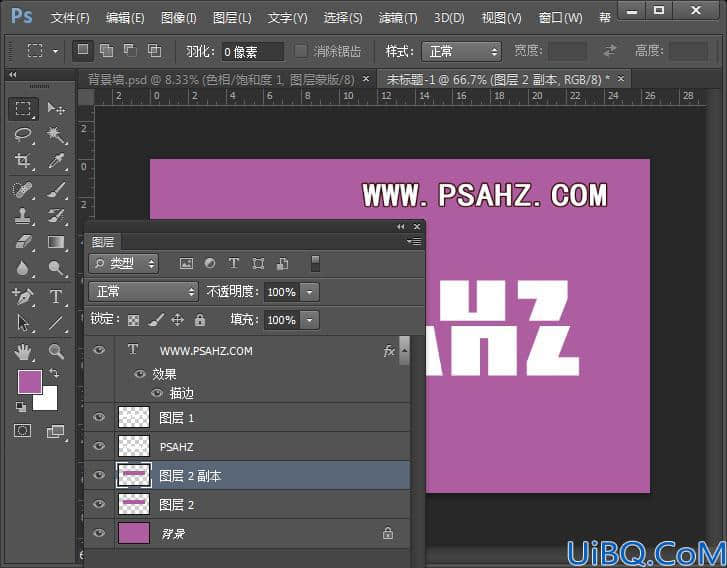
Task: Filter layers by pixel layer icon
Action: [186, 264]
